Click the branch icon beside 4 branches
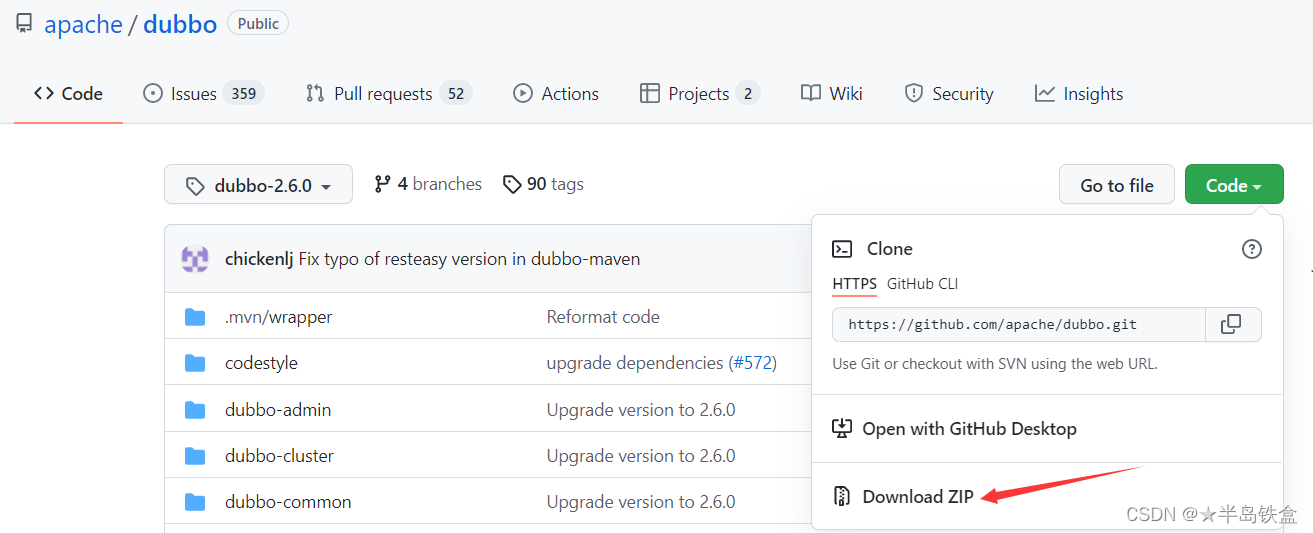Screen dimensions: 1313x533 click(x=382, y=184)
